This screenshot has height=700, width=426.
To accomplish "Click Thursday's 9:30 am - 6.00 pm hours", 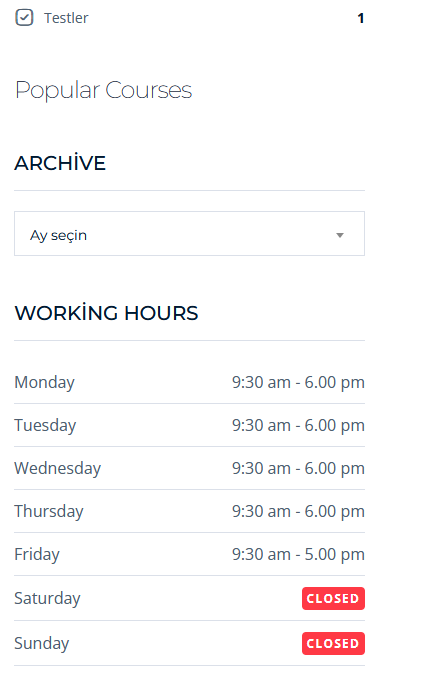I will [298, 511].
